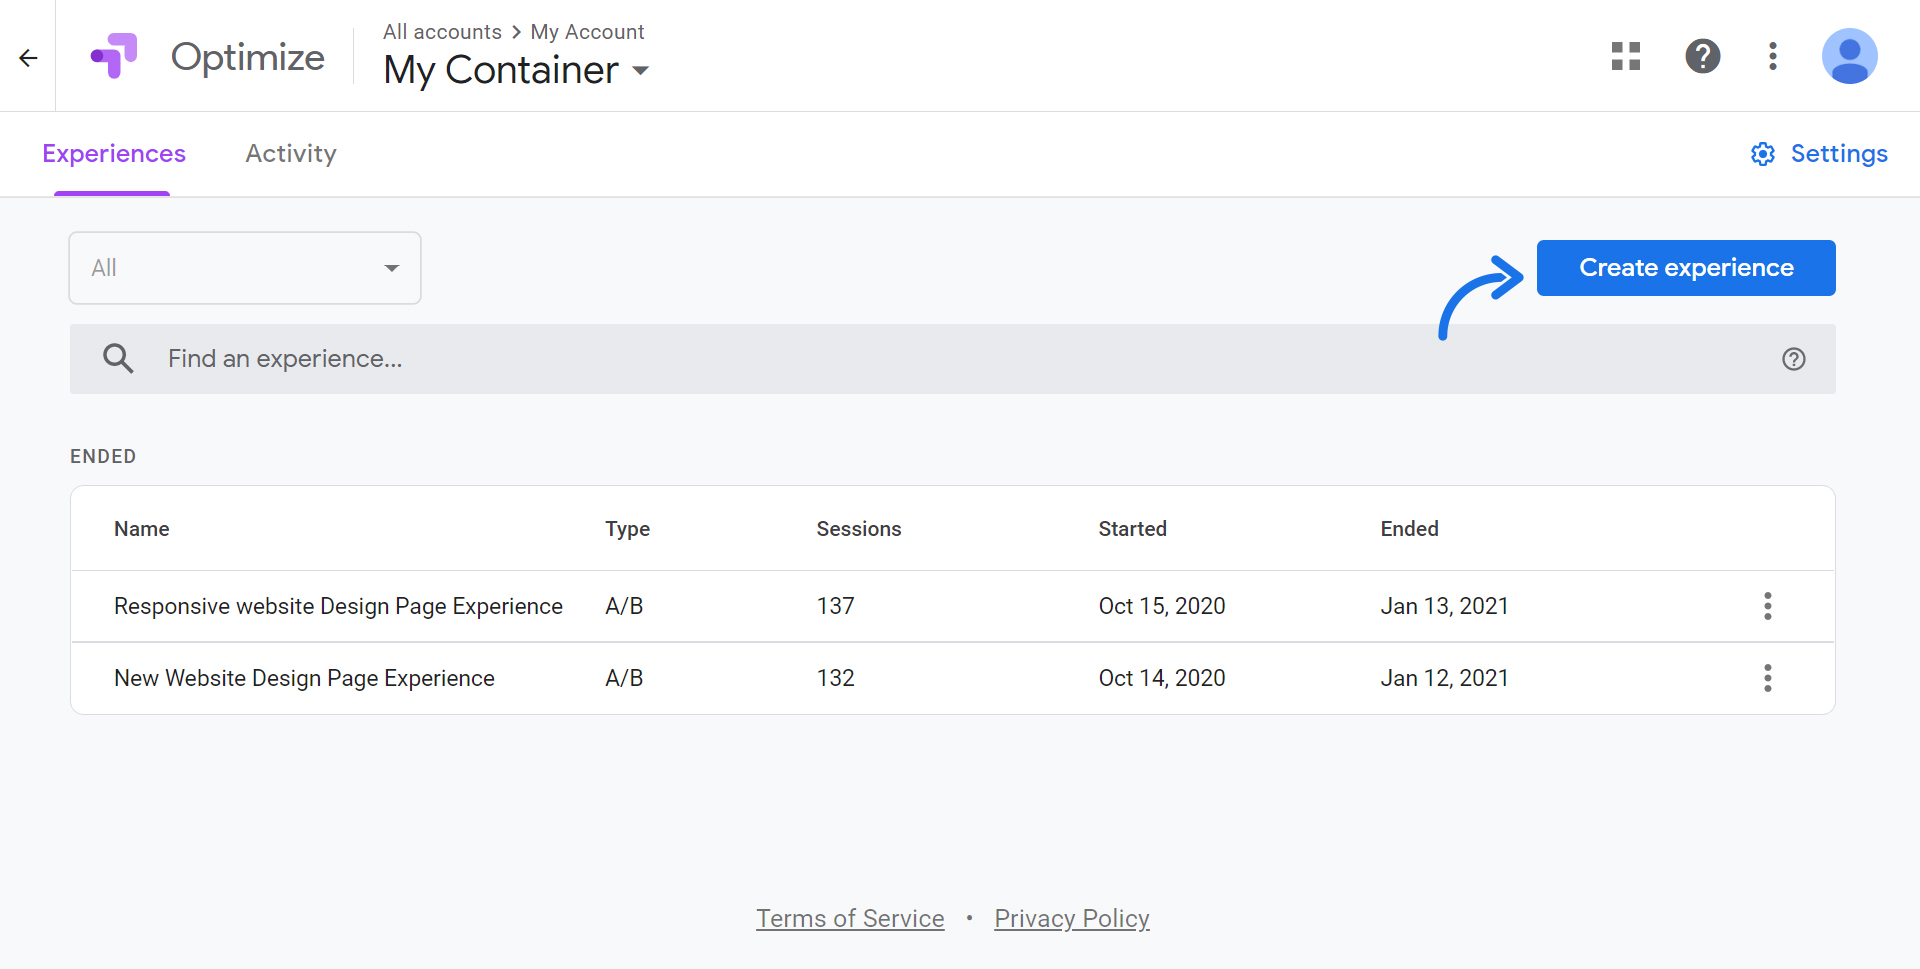This screenshot has height=969, width=1920.
Task: Open the All filter dropdown
Action: coord(245,268)
